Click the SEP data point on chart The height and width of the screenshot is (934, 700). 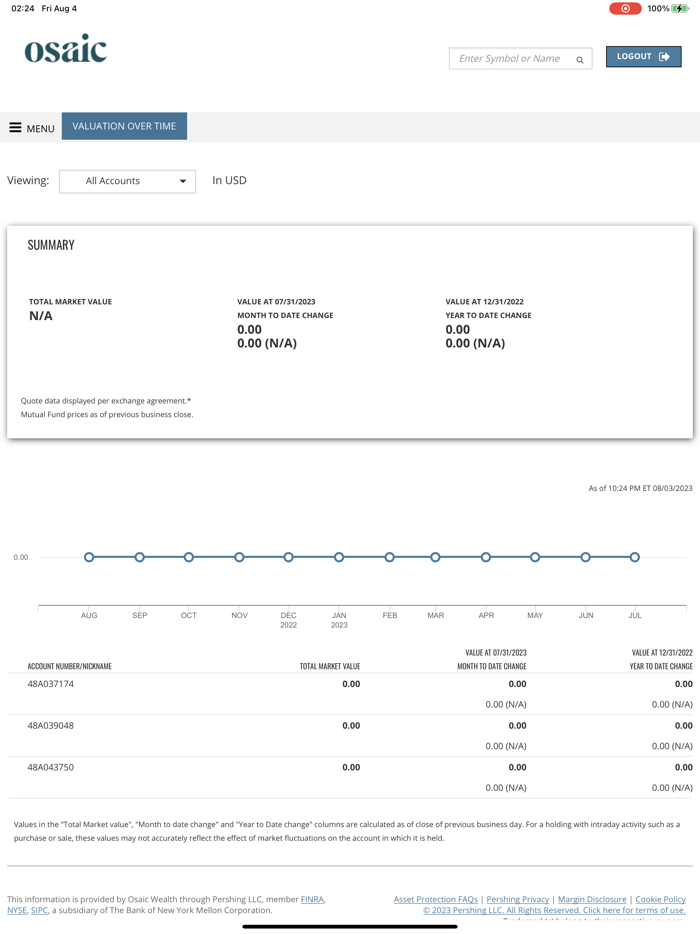pos(139,558)
